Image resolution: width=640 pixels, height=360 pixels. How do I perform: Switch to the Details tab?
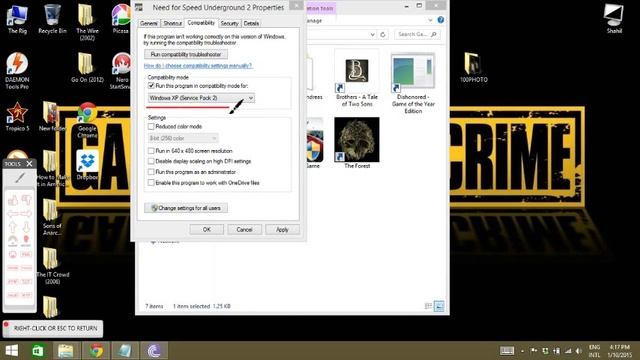pyautogui.click(x=251, y=23)
